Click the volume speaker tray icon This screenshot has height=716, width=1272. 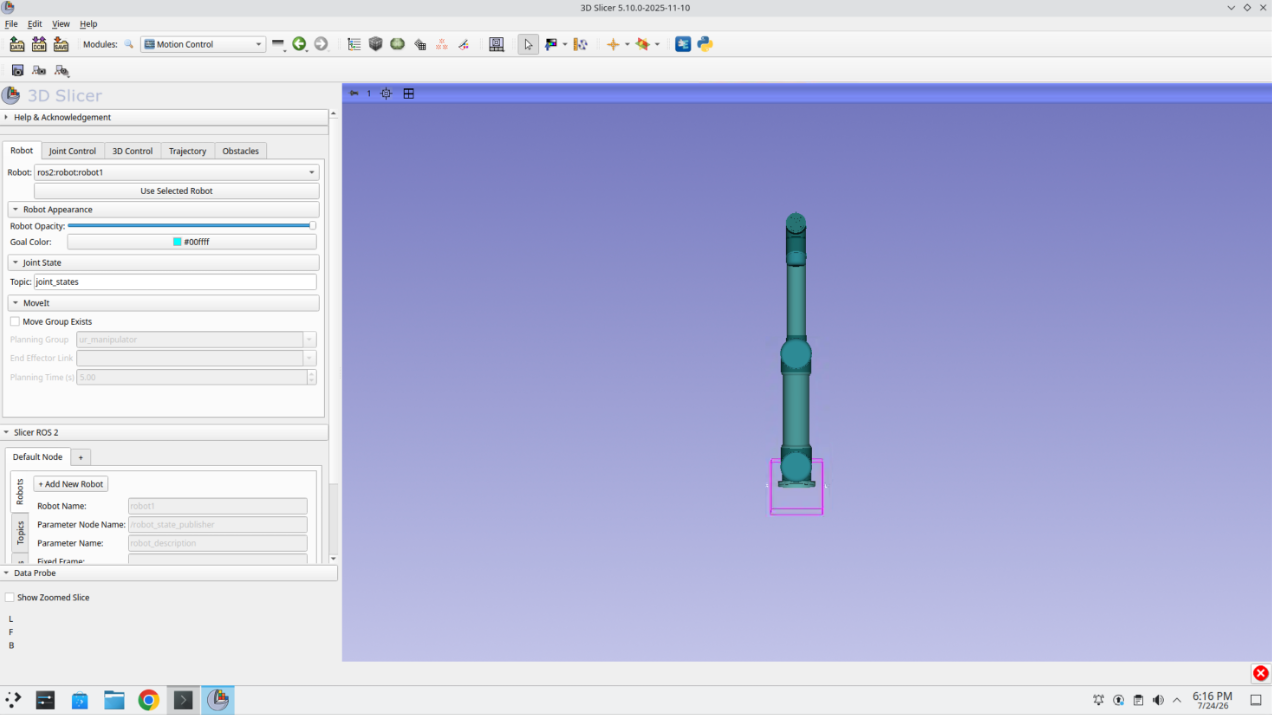pos(1158,700)
